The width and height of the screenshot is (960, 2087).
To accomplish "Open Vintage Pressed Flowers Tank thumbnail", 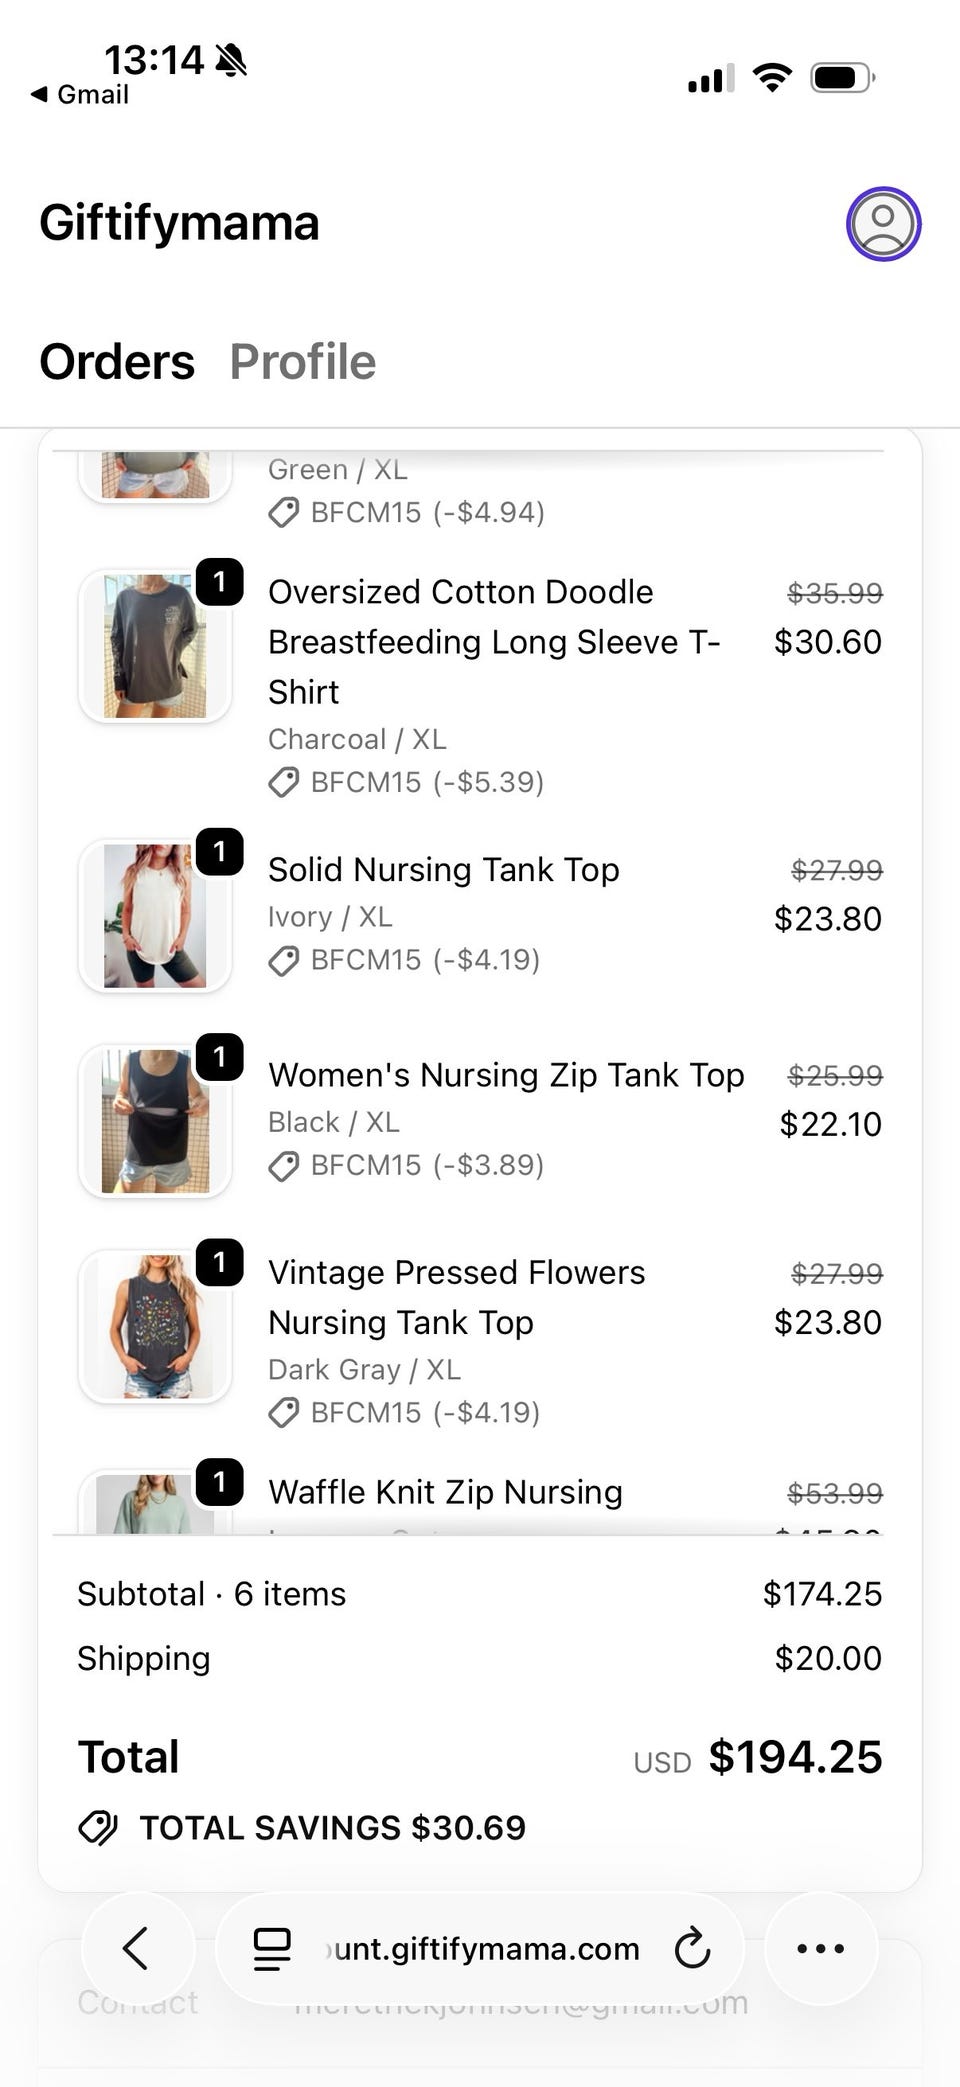I will coord(155,1326).
